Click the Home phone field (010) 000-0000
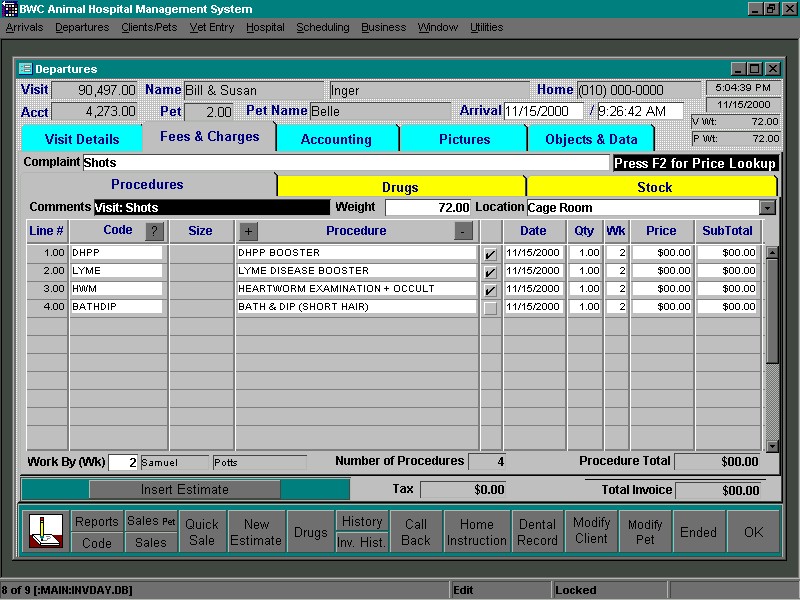Screen dimensions: 800x600 coord(639,90)
